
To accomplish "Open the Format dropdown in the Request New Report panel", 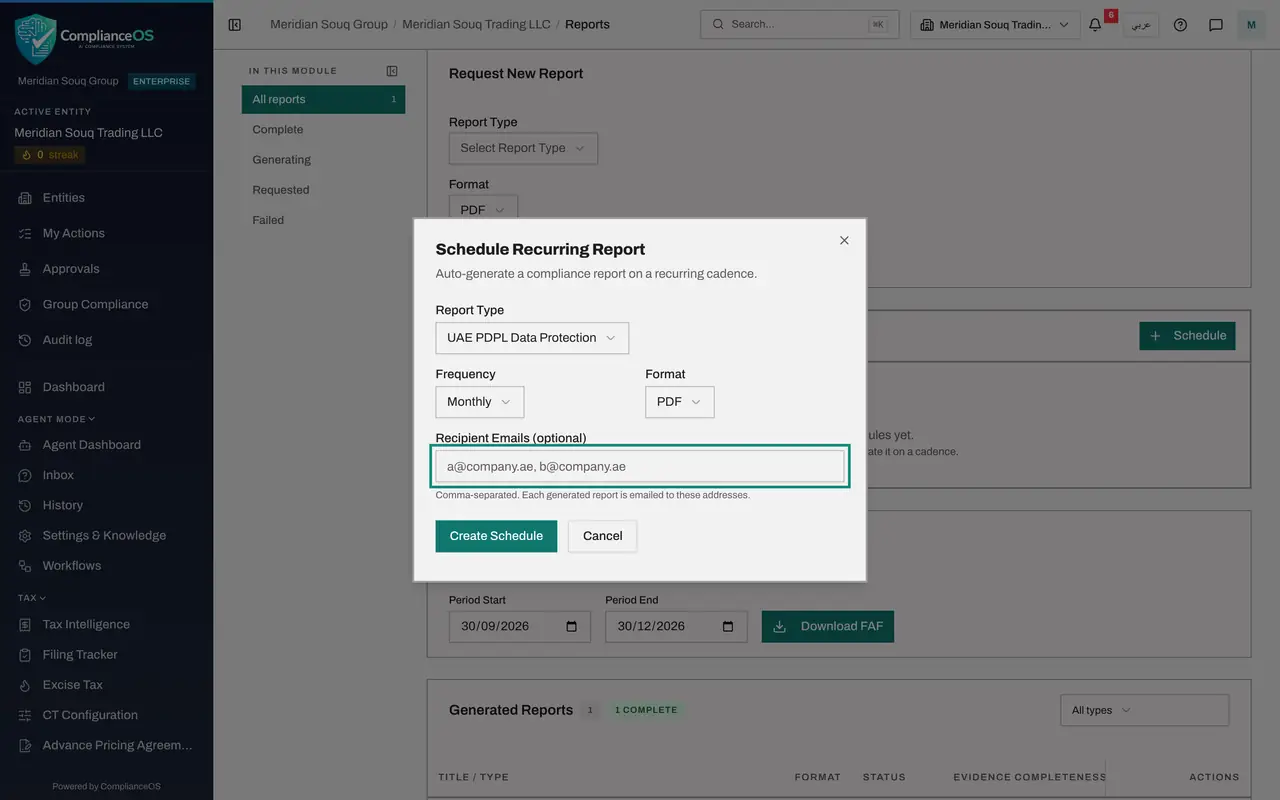I will coord(483,209).
